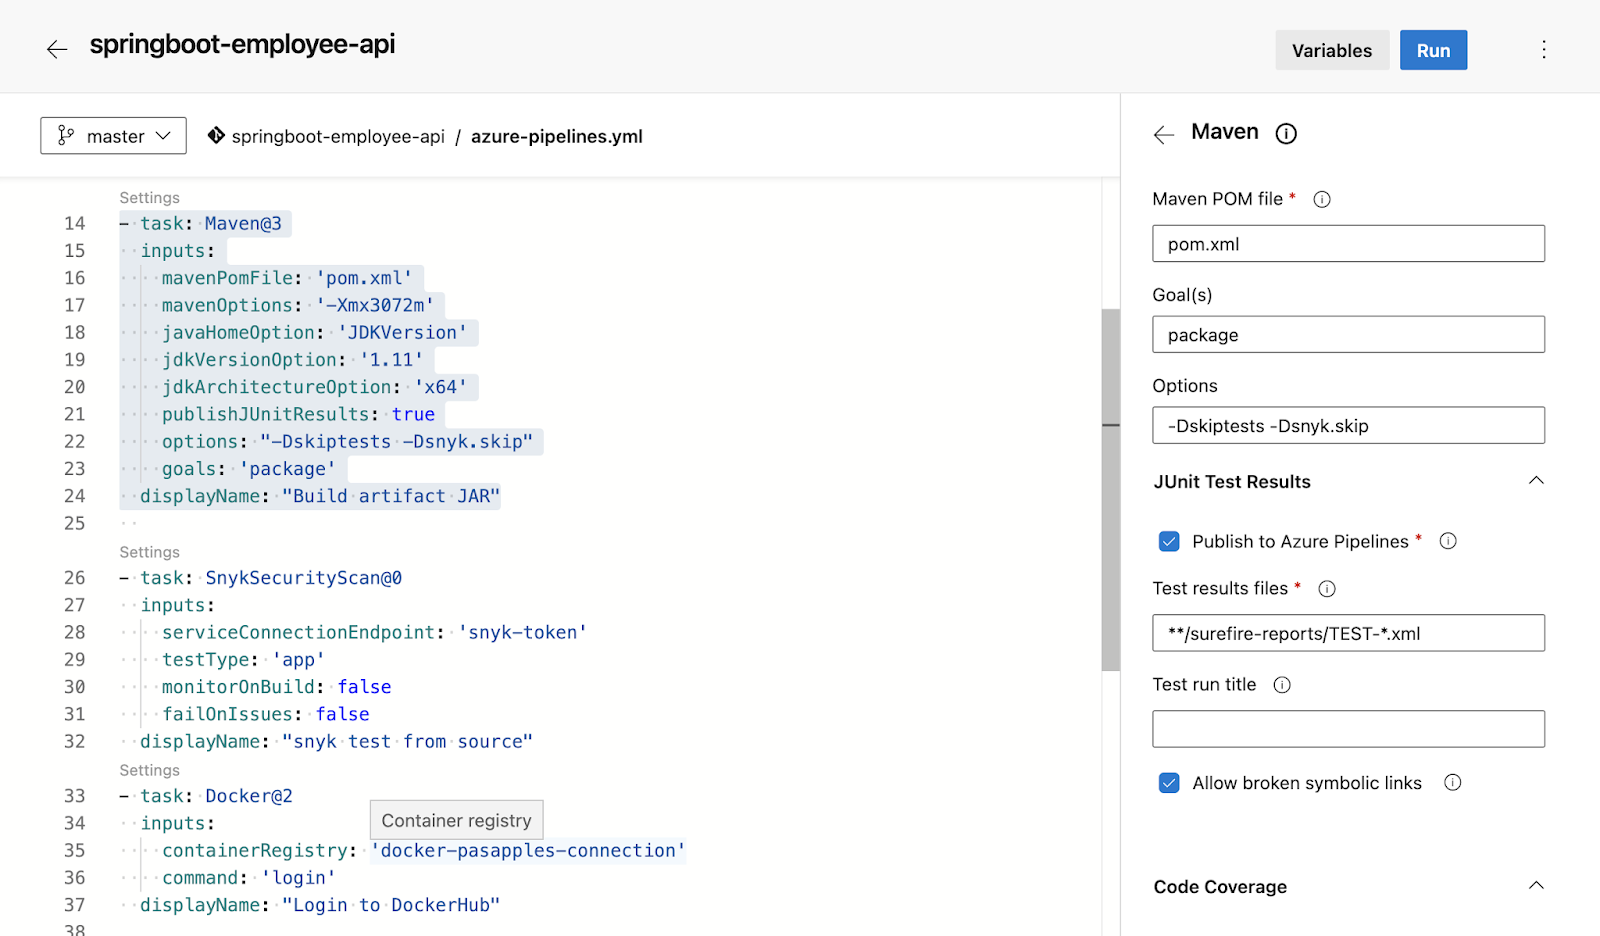Click the command 'login' line
The height and width of the screenshot is (936, 1600).
point(249,878)
